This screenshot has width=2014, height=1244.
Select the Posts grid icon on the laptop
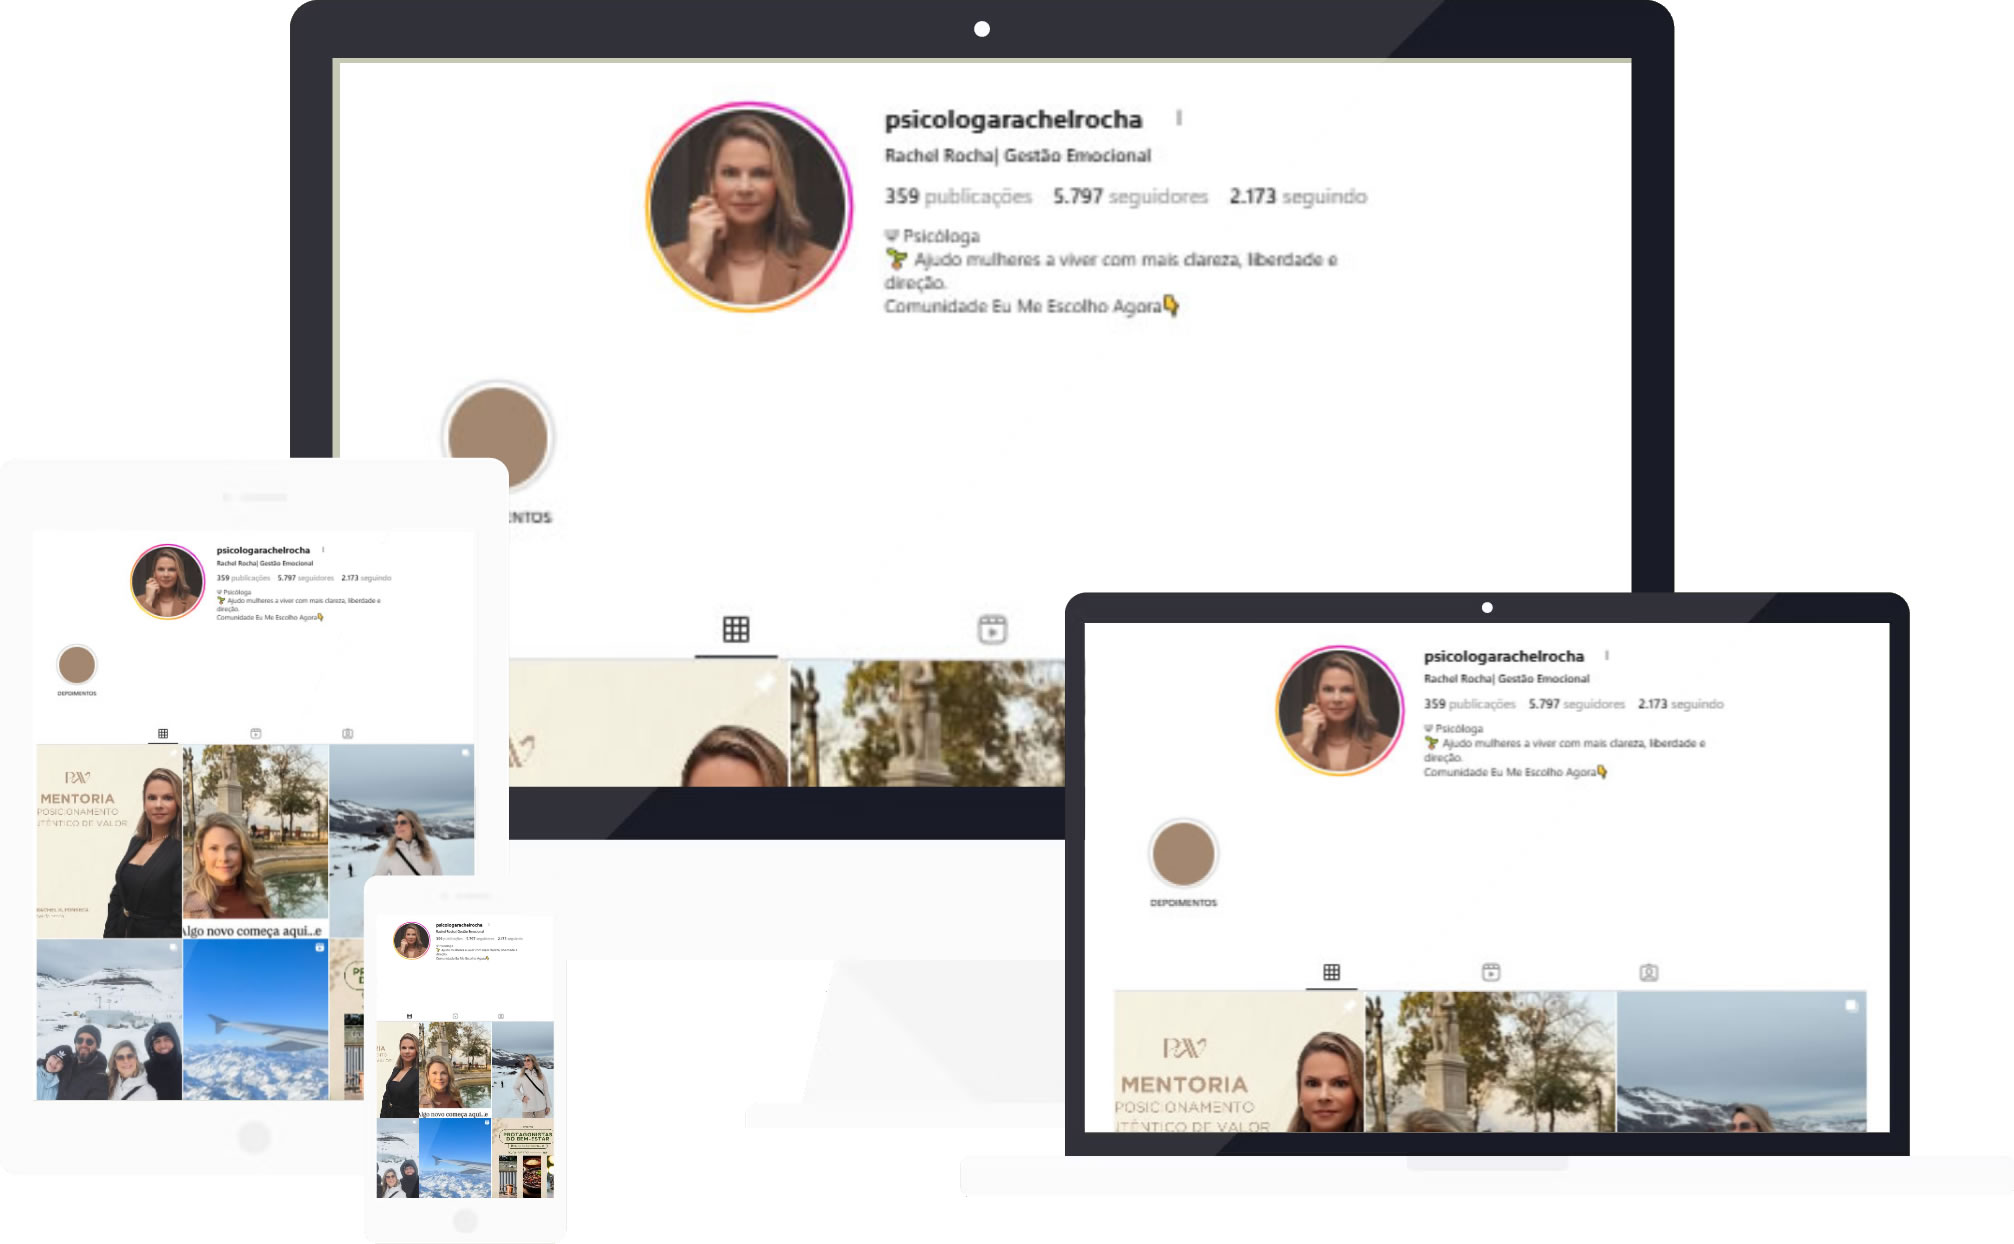1331,972
